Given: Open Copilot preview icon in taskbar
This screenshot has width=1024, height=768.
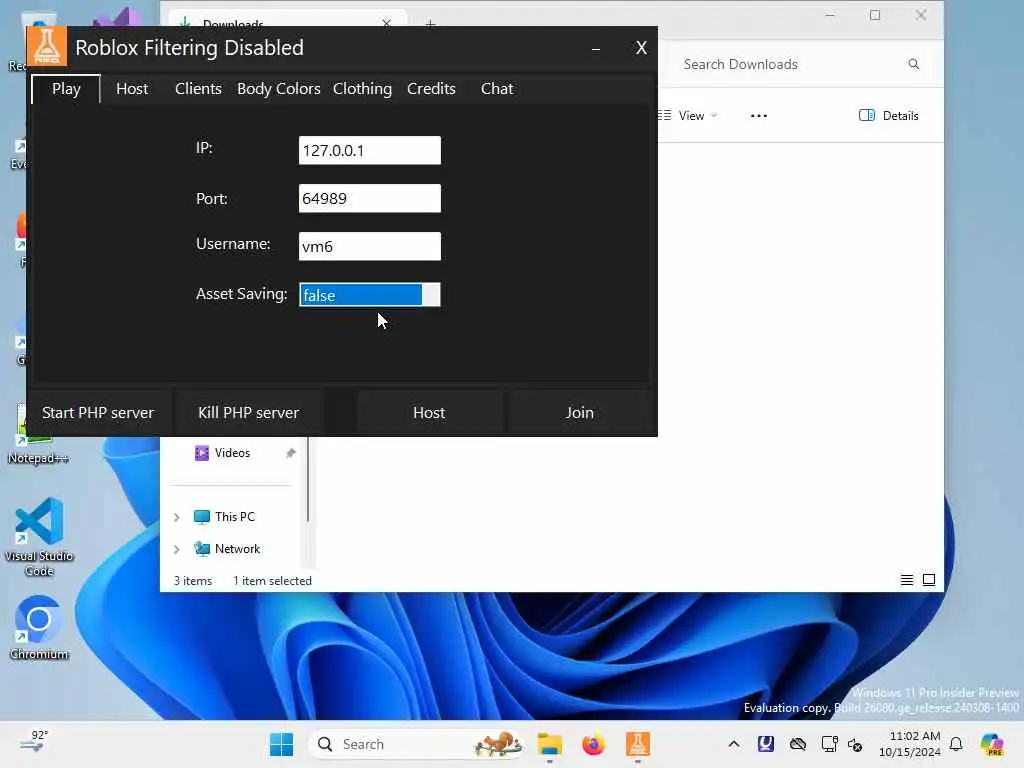Looking at the screenshot, I should [992, 744].
